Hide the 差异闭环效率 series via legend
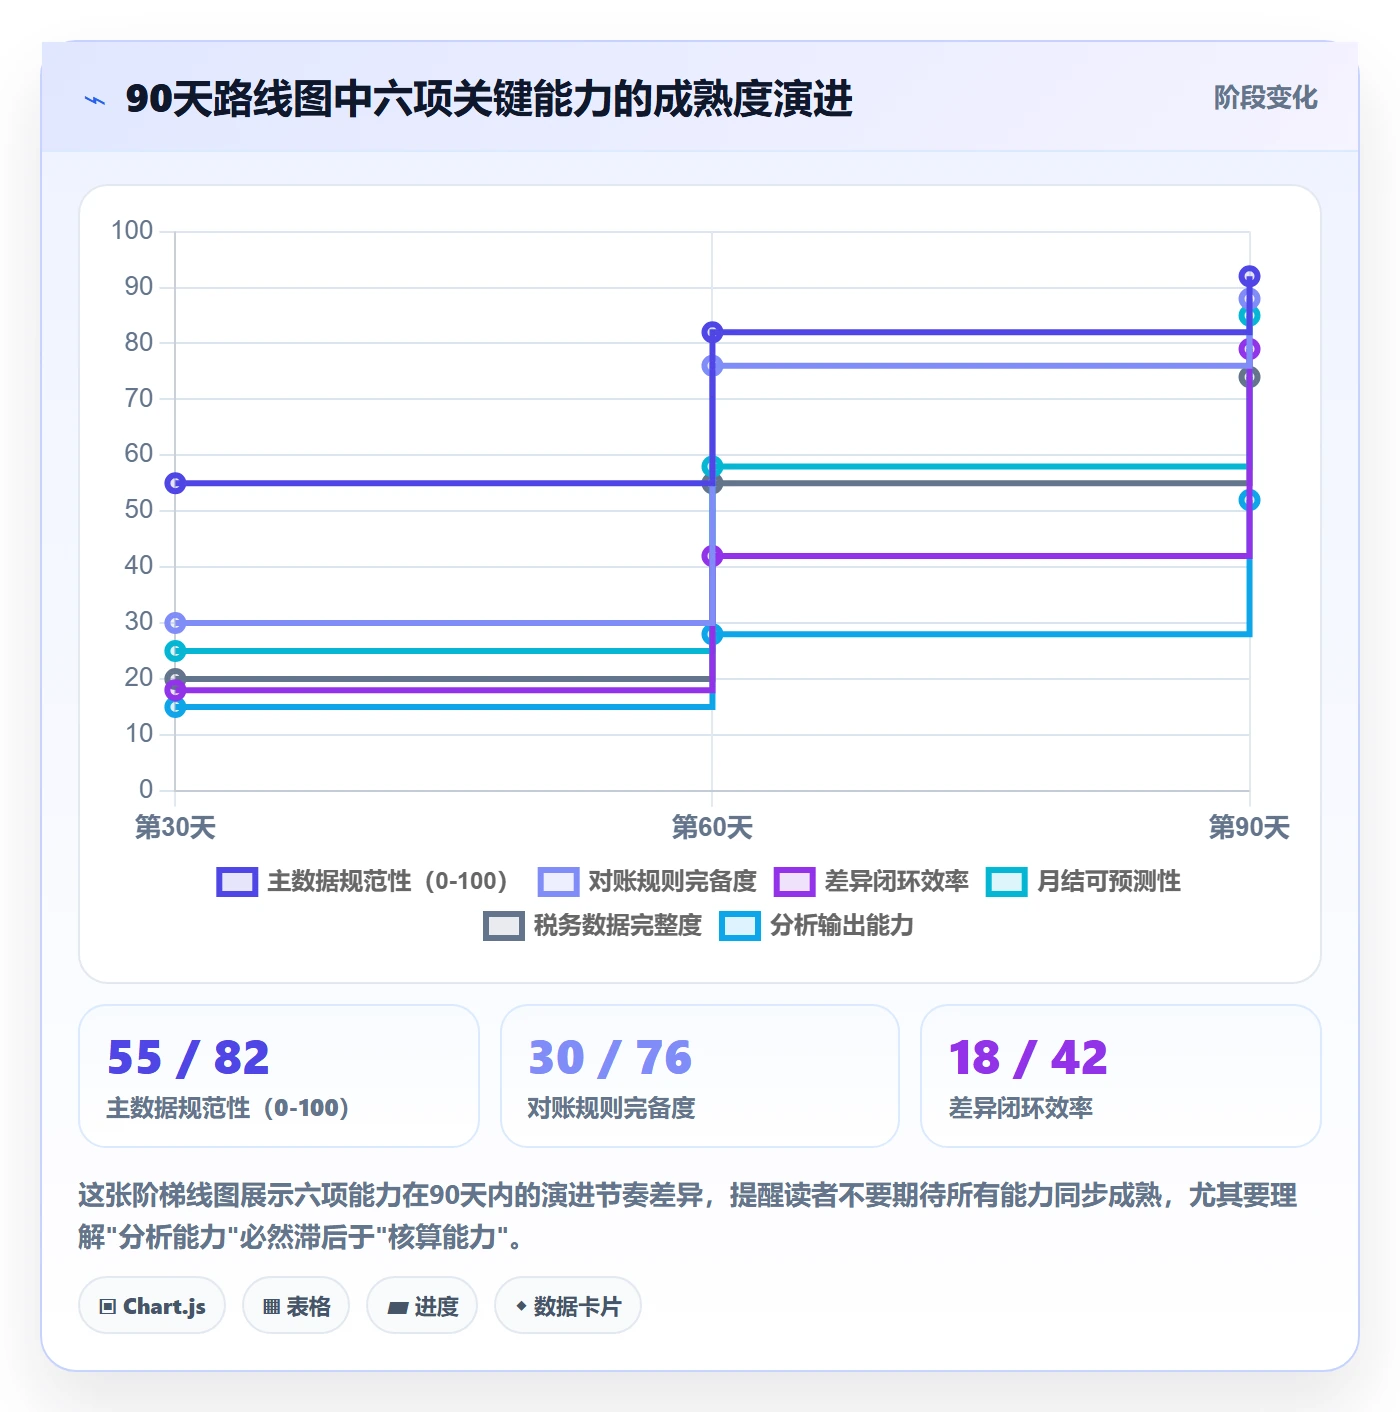The height and width of the screenshot is (1412, 1400). coord(871,881)
